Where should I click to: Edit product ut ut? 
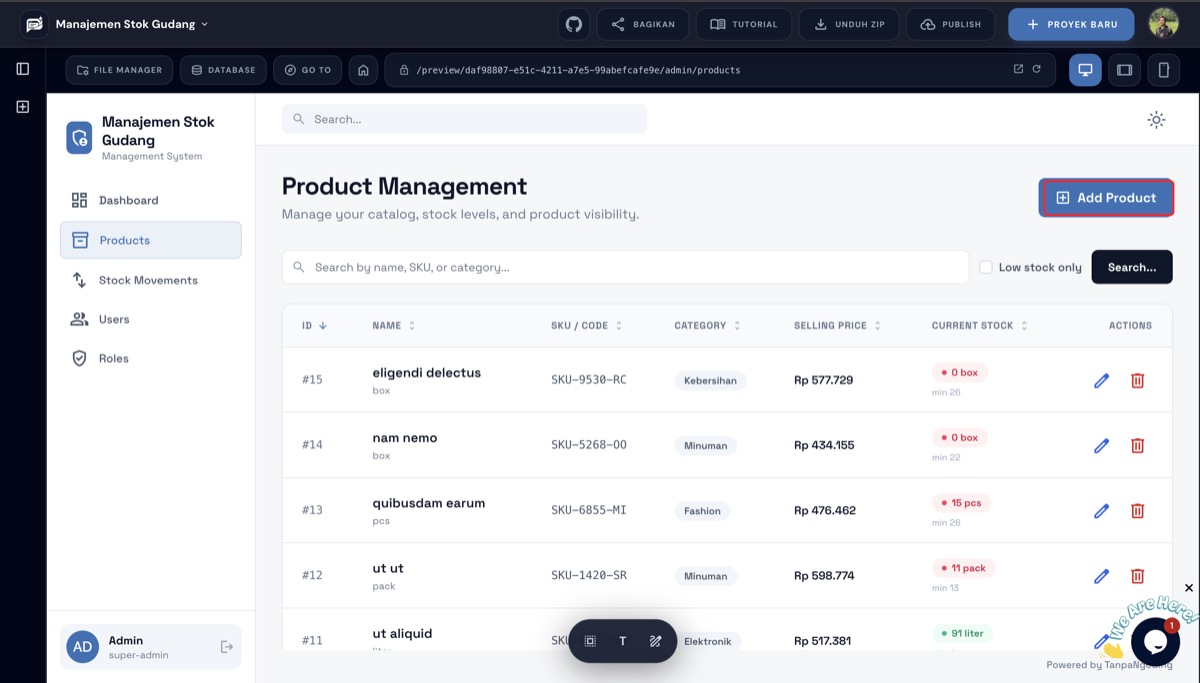(1101, 576)
